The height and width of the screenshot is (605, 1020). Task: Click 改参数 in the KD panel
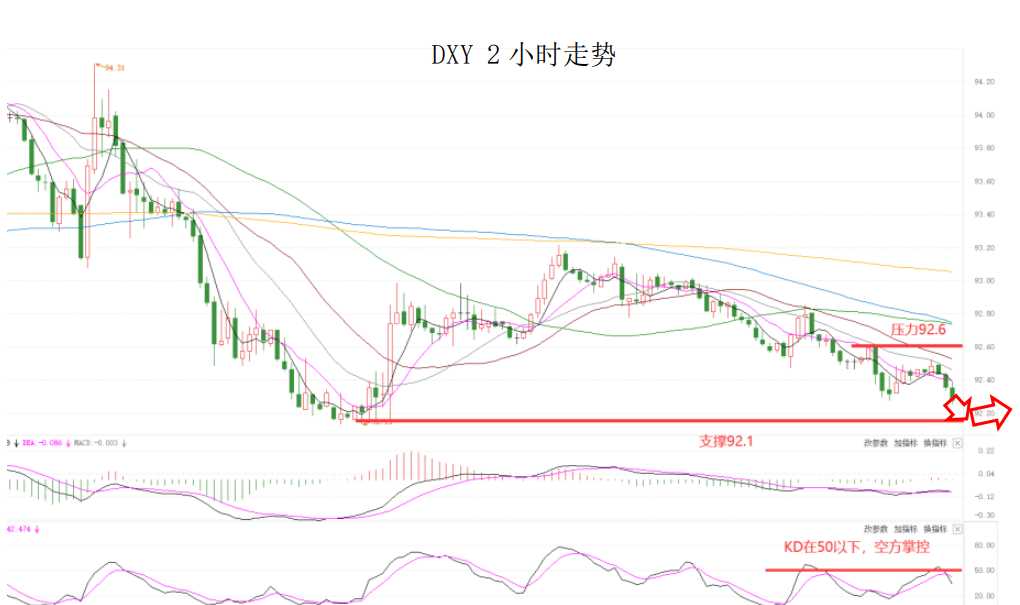coord(876,530)
